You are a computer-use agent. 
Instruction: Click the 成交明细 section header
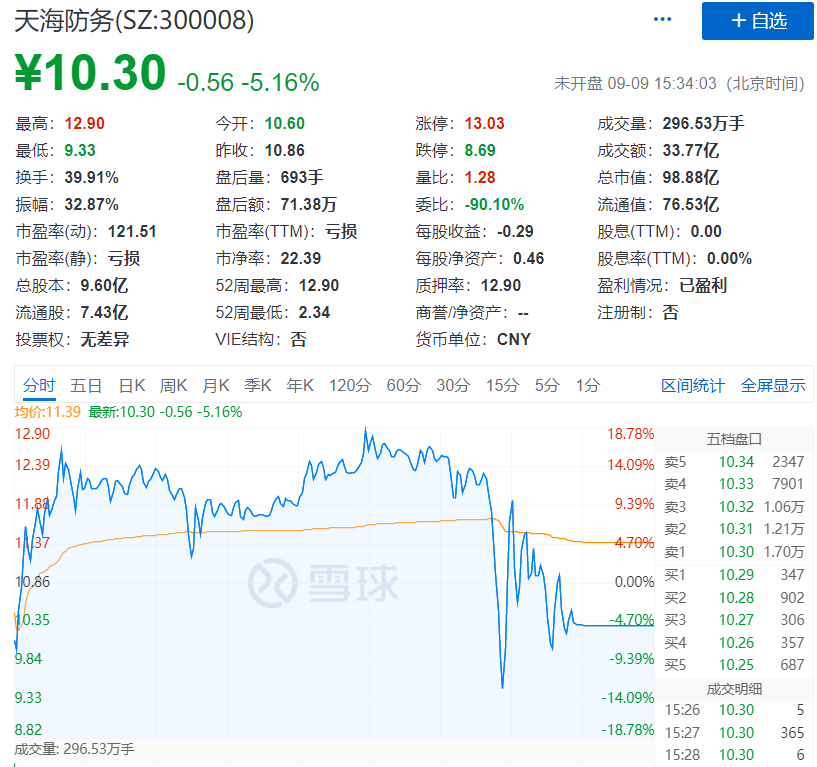coord(734,689)
